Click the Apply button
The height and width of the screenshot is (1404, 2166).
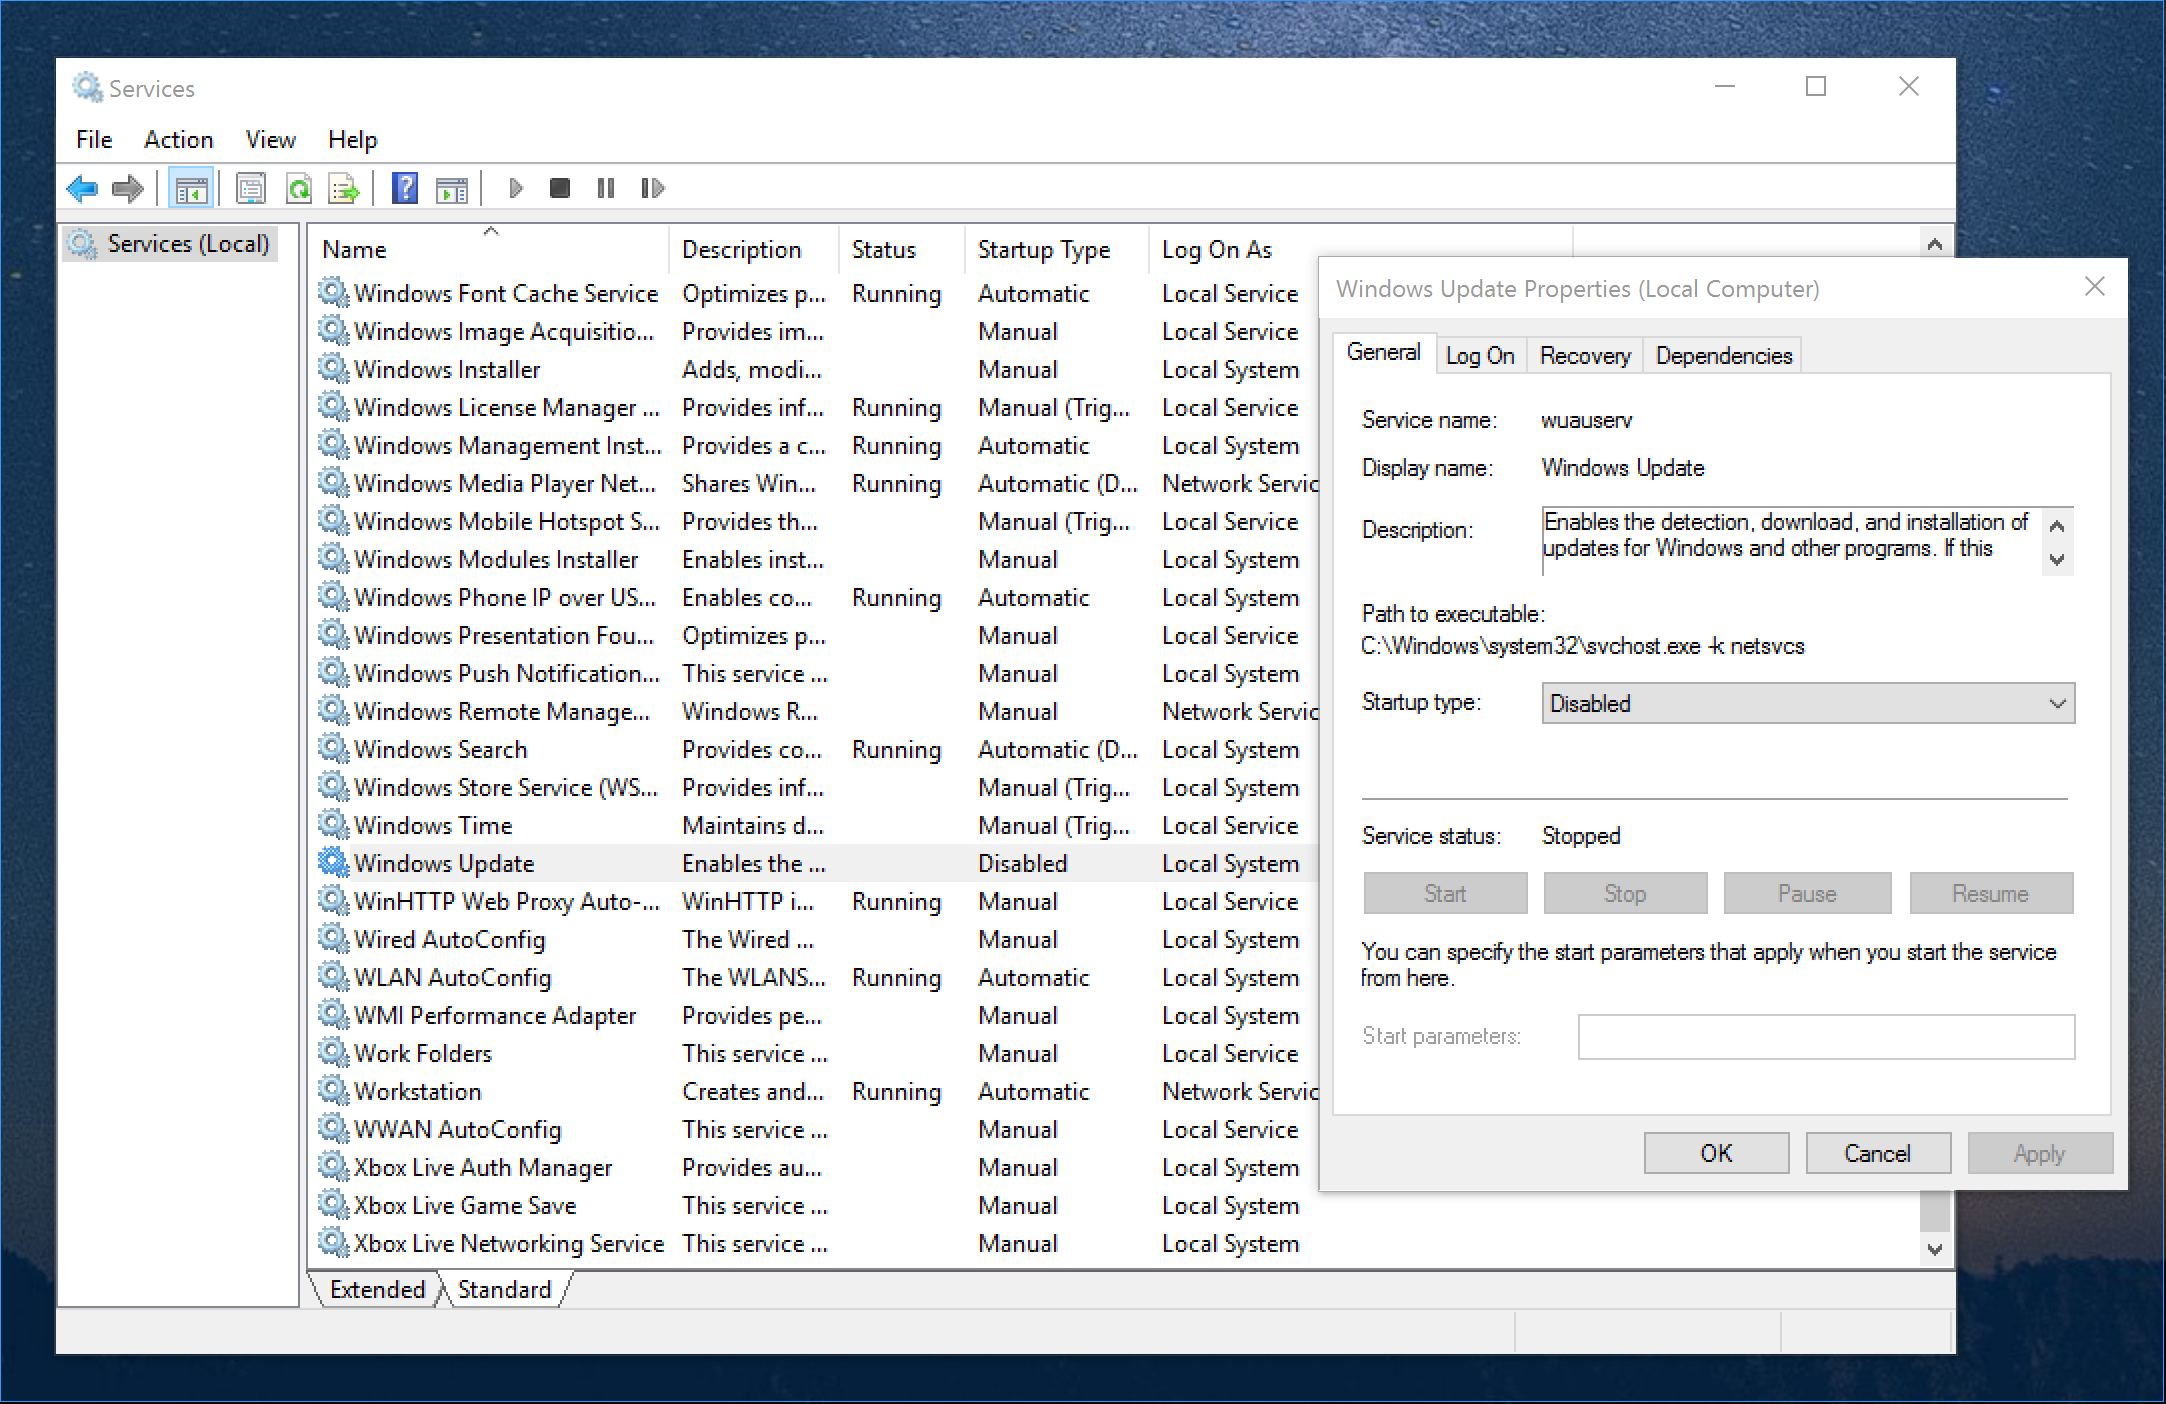click(2040, 1153)
